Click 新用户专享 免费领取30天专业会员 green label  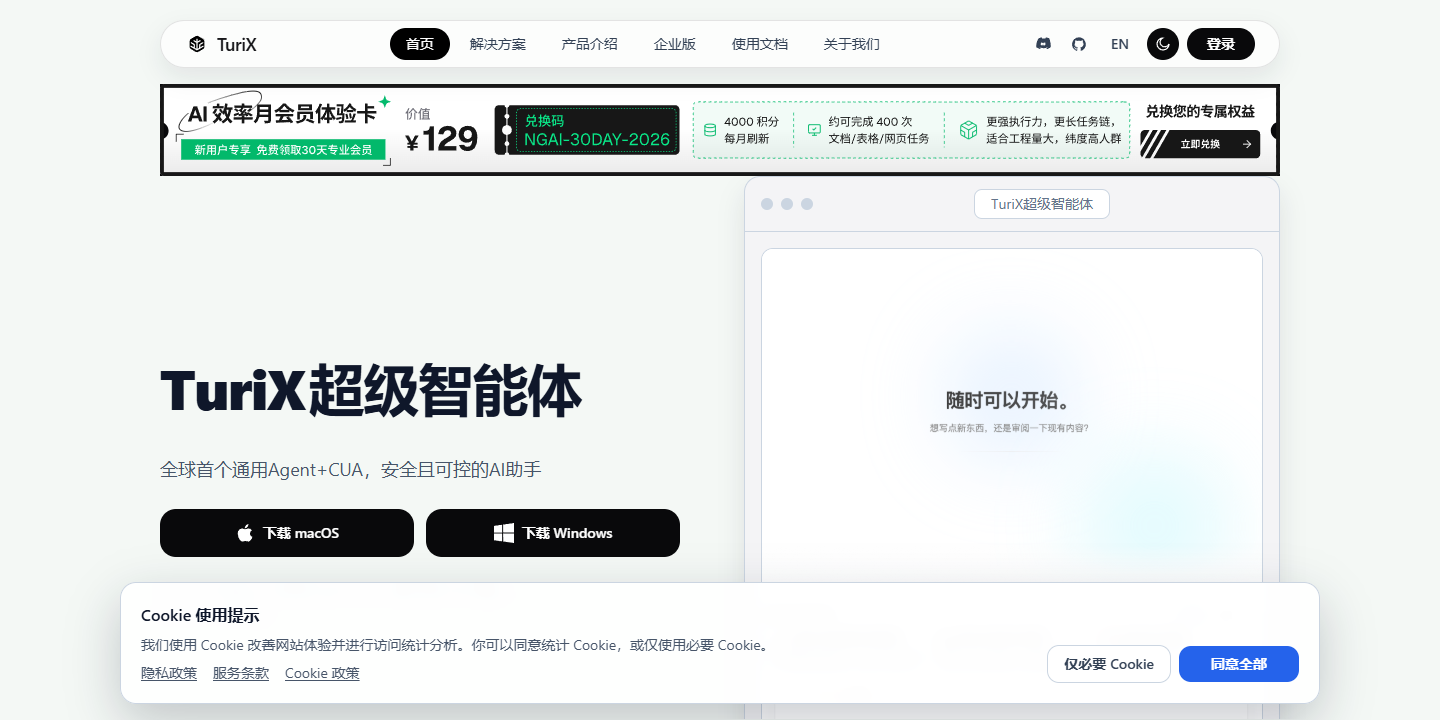(283, 150)
